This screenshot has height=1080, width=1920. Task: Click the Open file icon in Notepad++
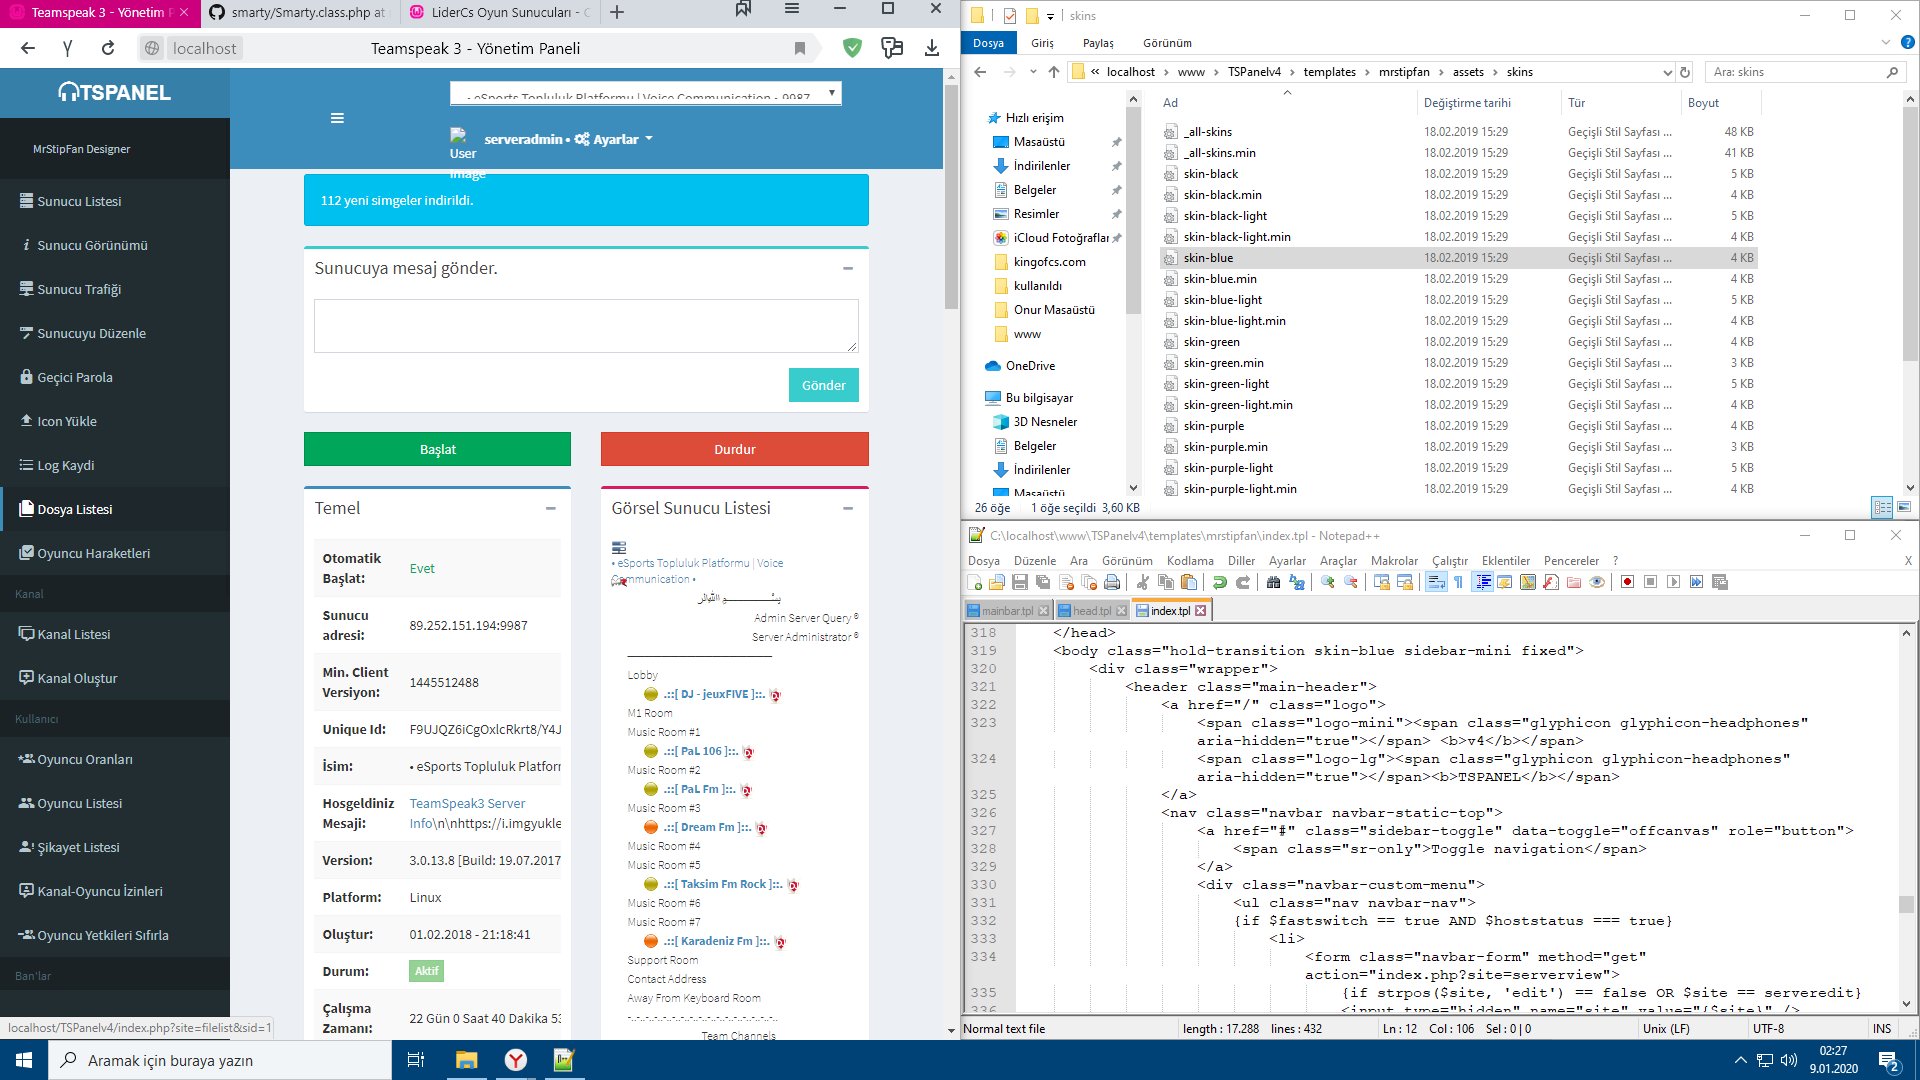pyautogui.click(x=997, y=582)
